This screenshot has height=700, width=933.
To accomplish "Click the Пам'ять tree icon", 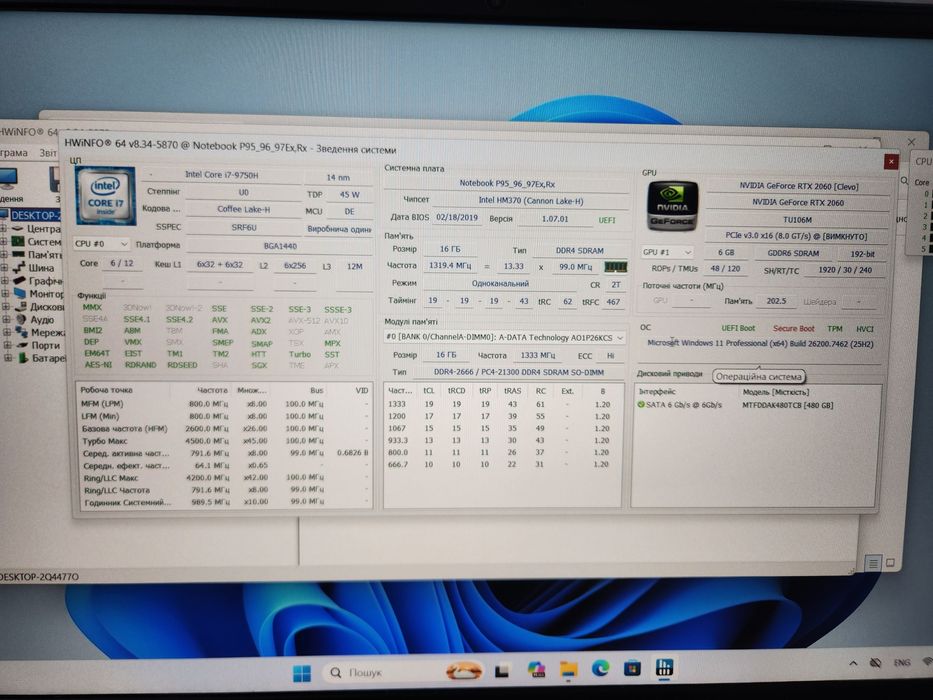I will (x=18, y=255).
